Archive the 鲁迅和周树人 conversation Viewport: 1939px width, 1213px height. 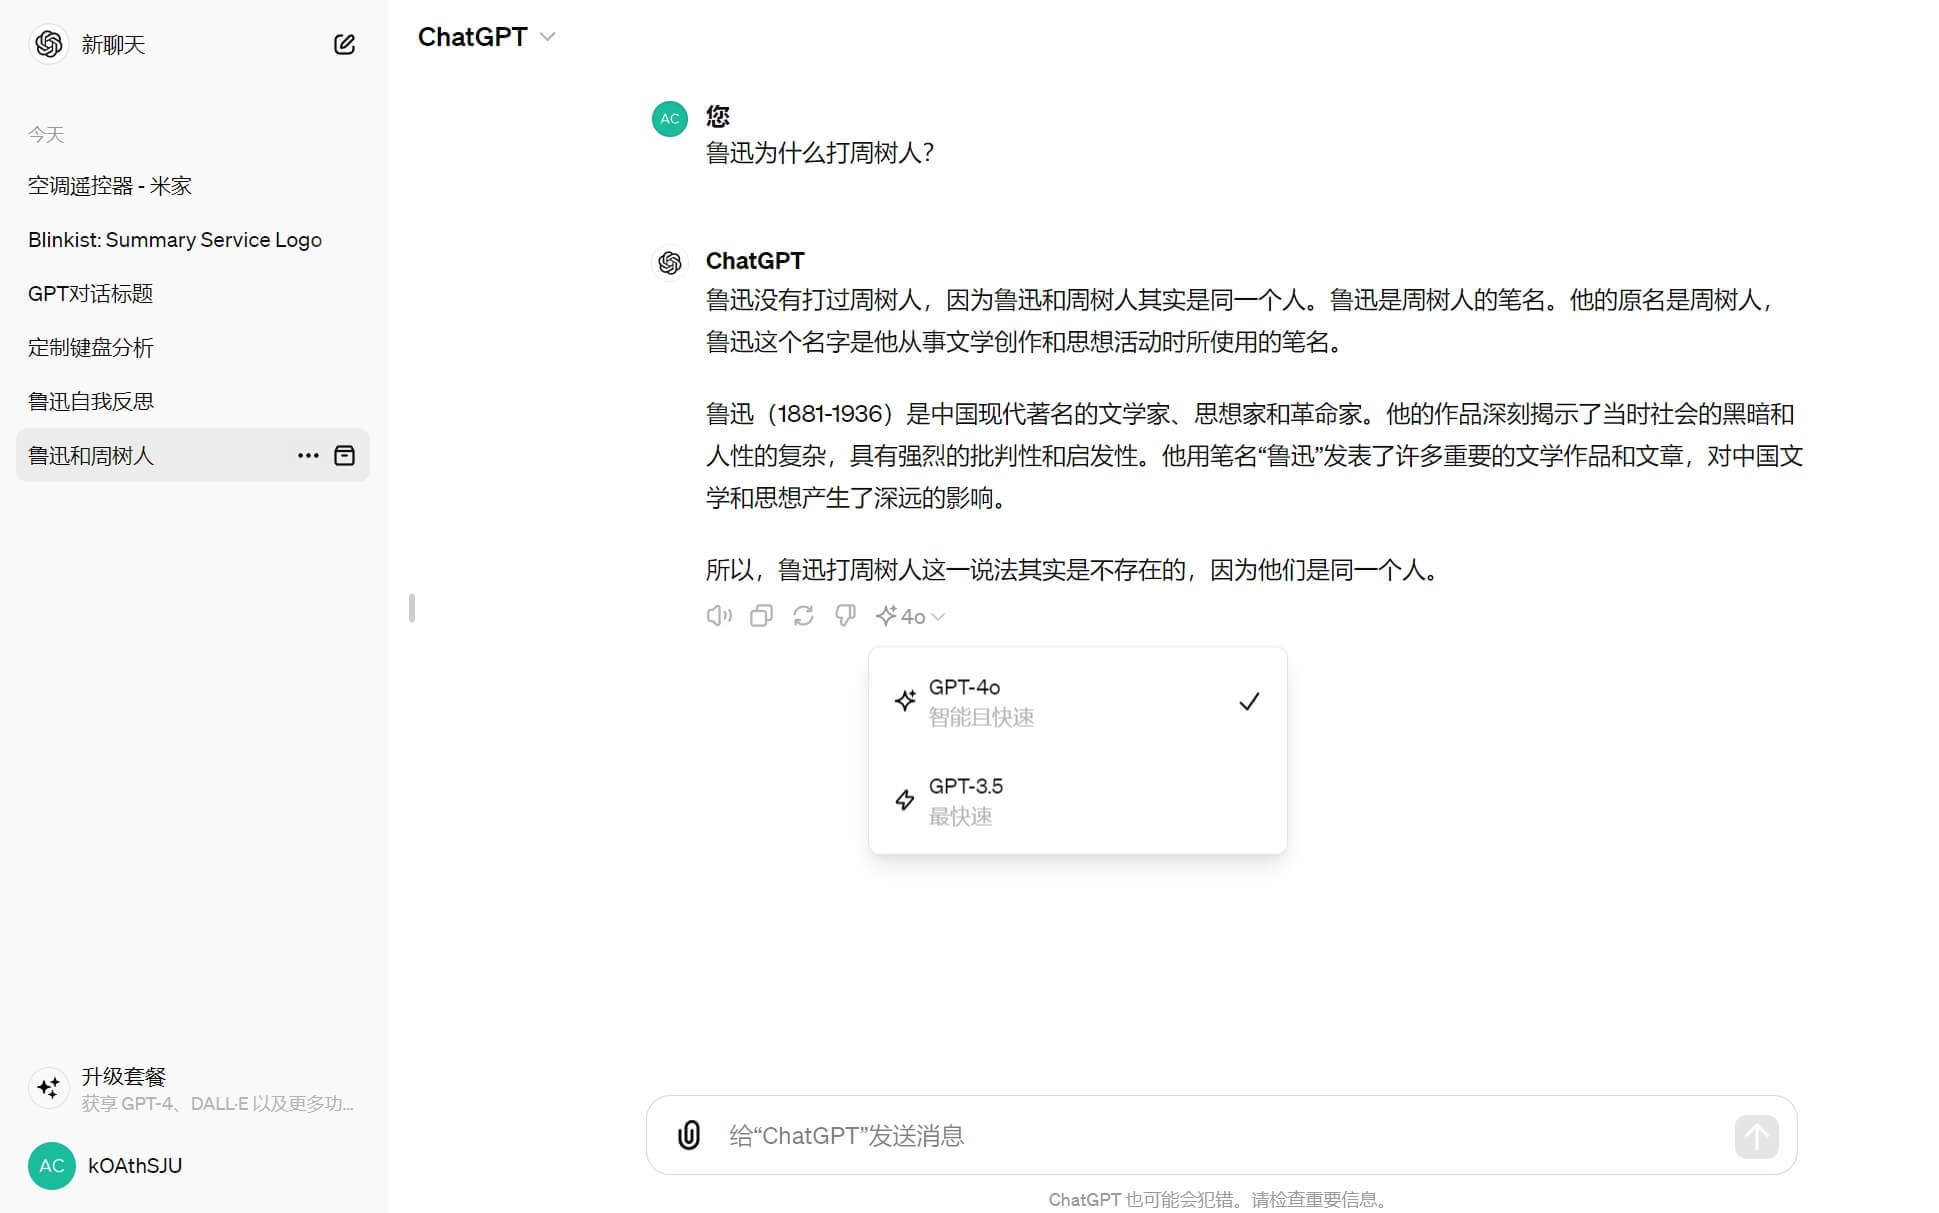(x=344, y=455)
